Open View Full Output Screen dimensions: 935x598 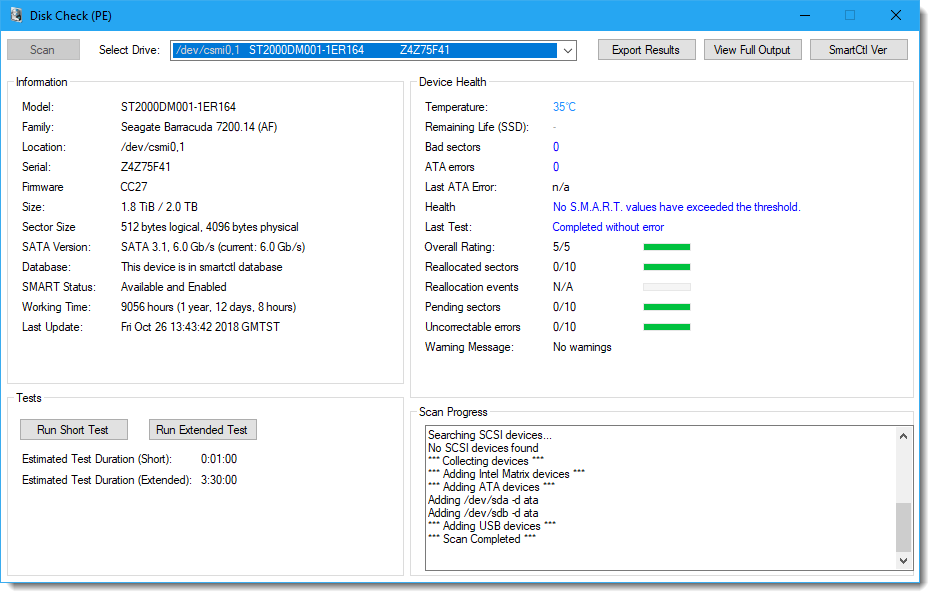point(752,50)
